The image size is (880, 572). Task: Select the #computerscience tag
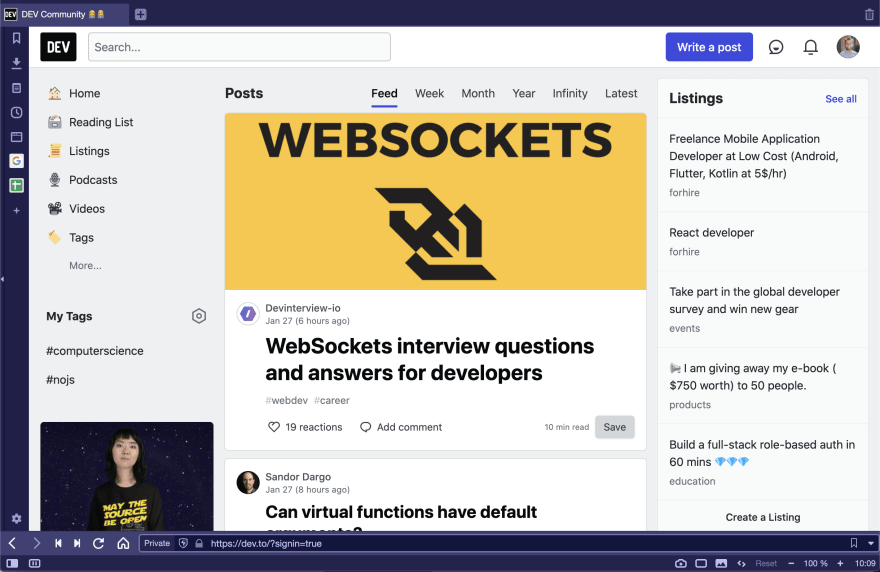(95, 351)
